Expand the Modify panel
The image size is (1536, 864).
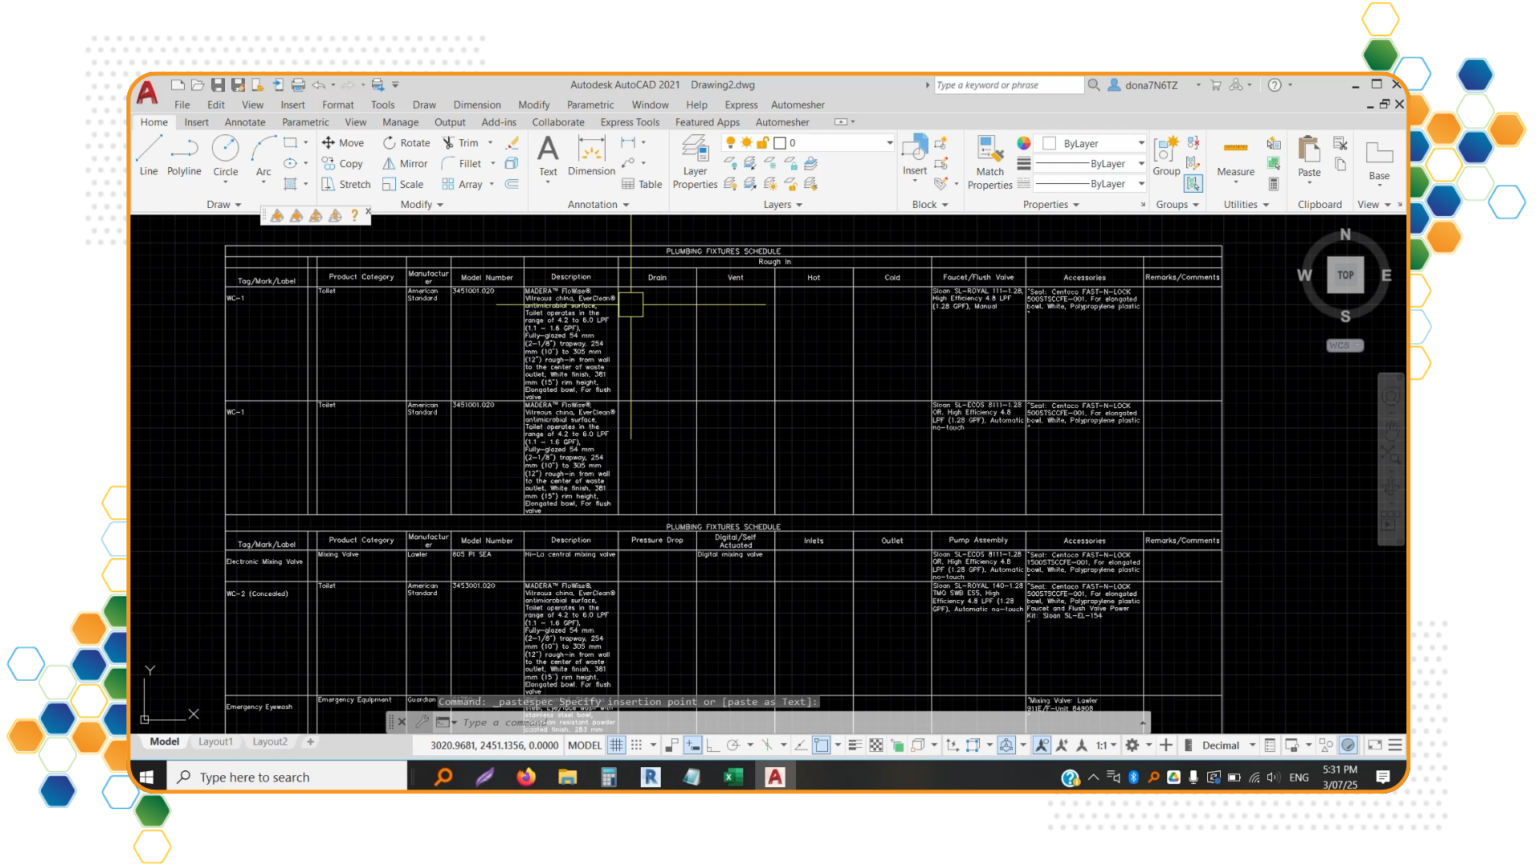(x=422, y=204)
